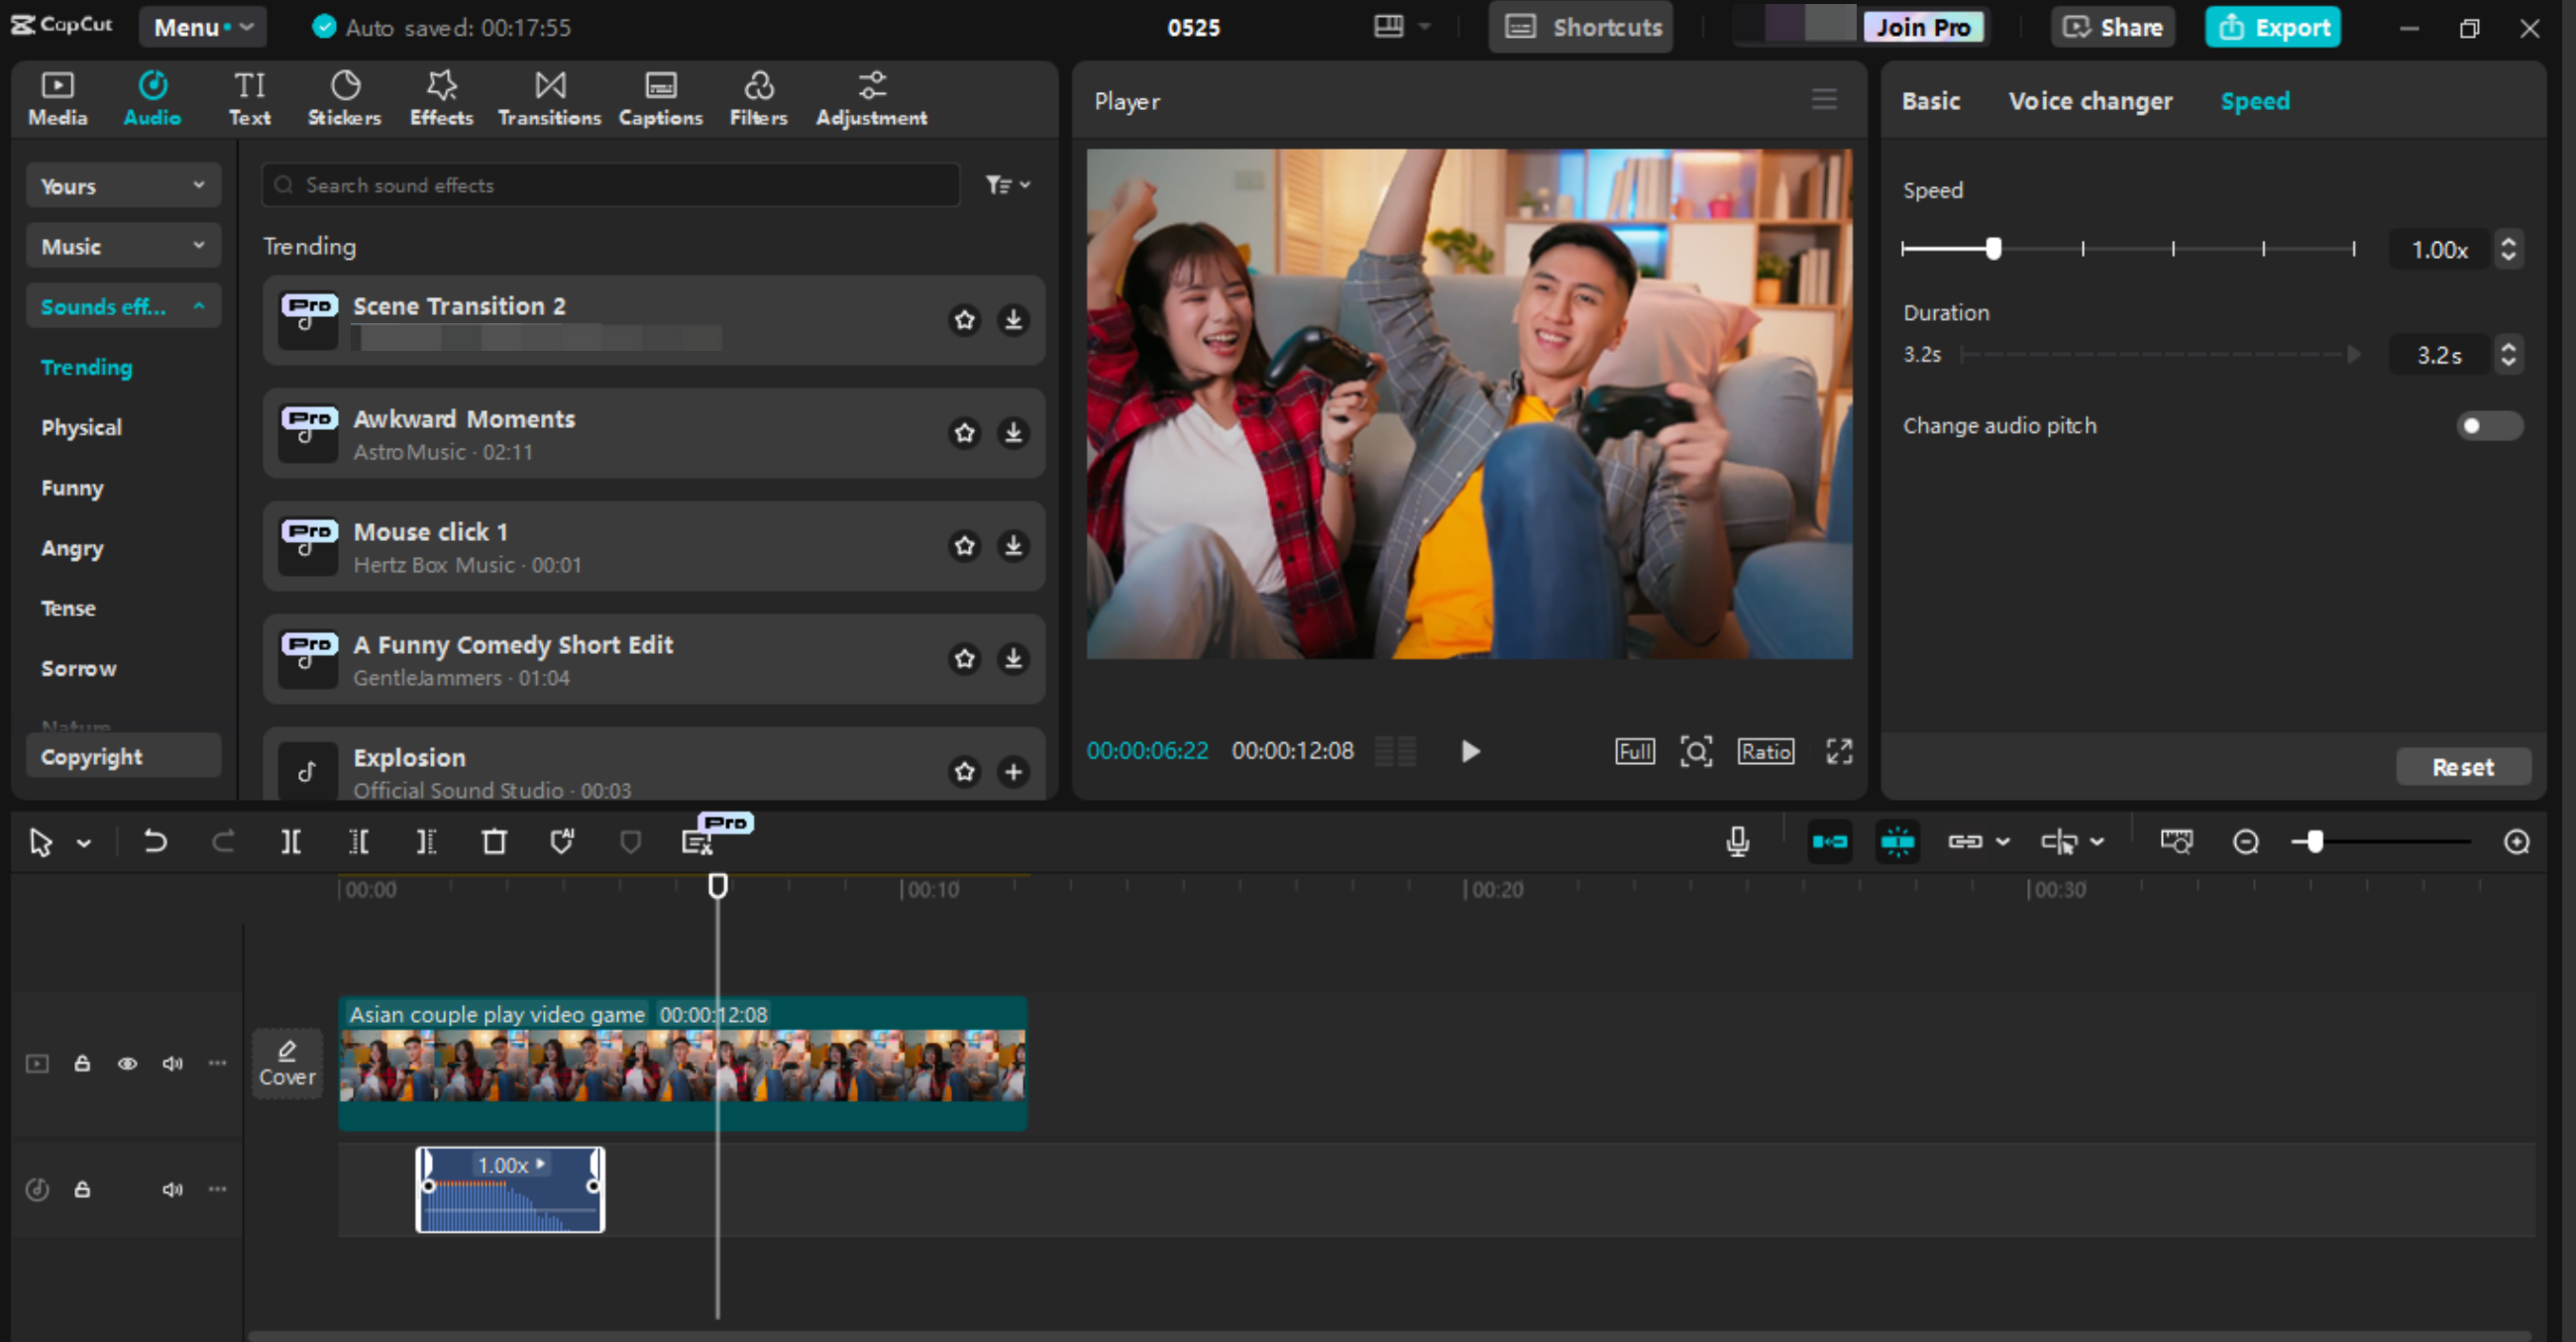Open the Menu dropdown
This screenshot has width=2576, height=1342.
(x=202, y=27)
